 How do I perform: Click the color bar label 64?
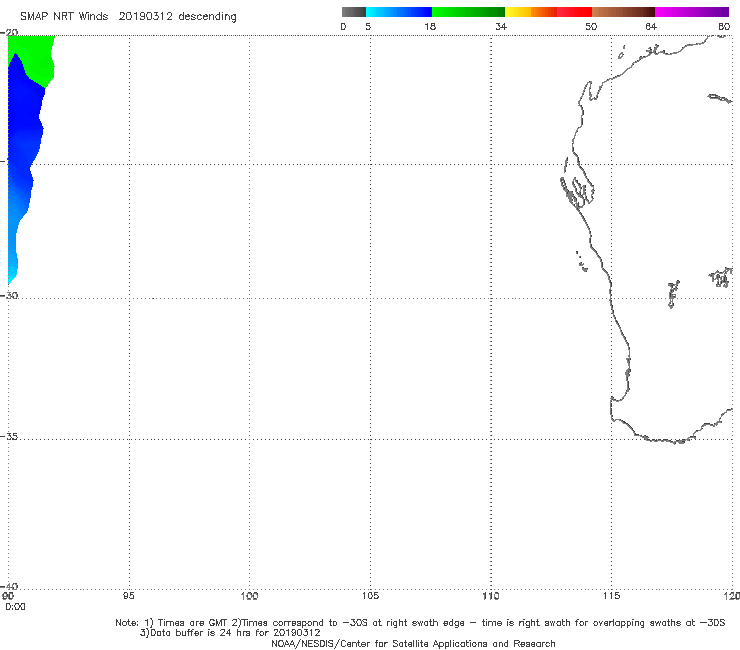coord(651,26)
